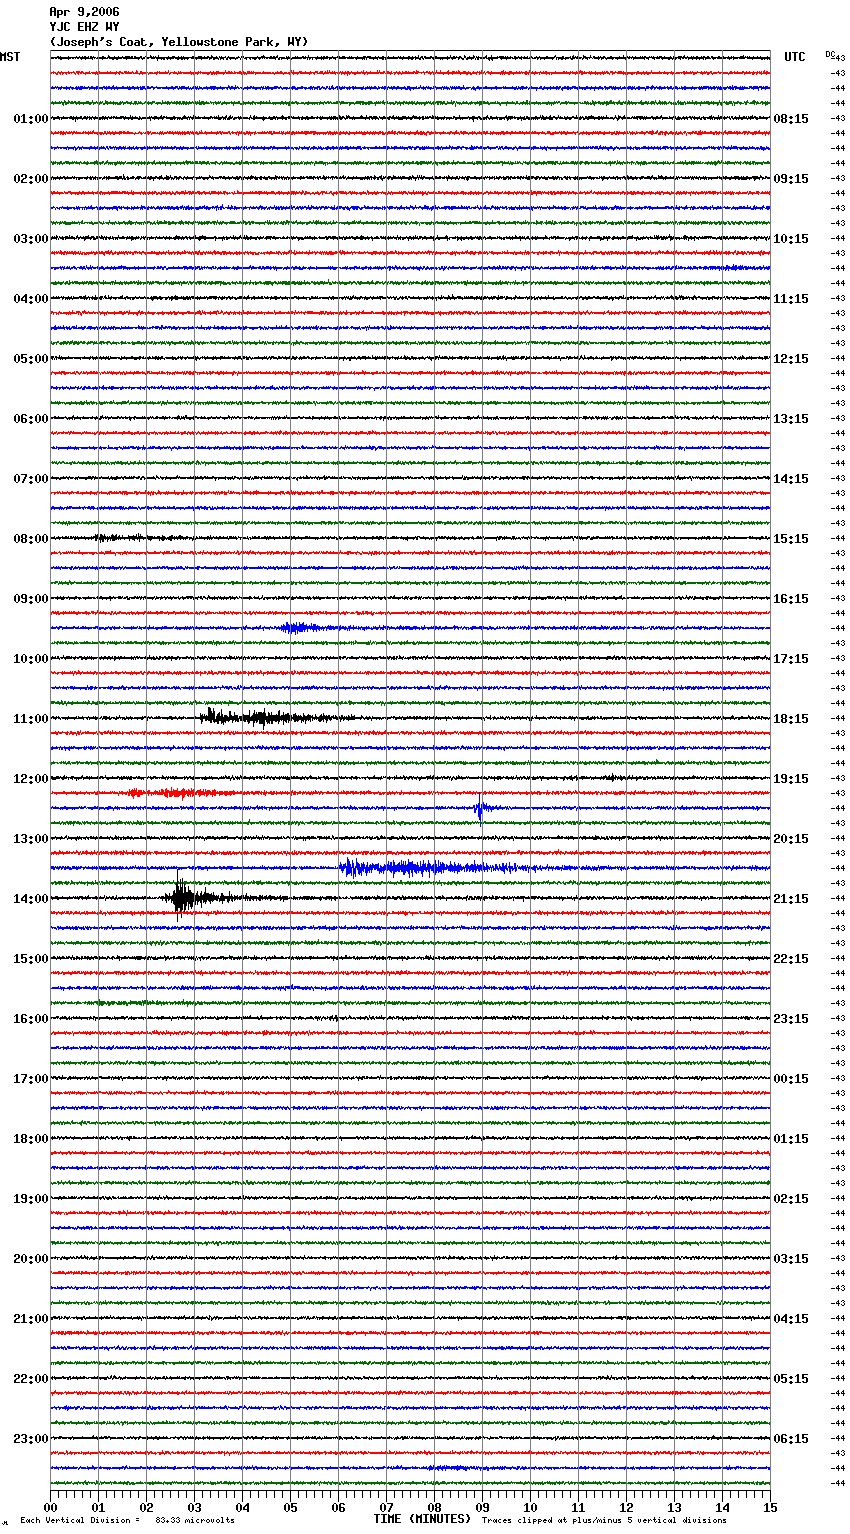Image resolution: width=850 pixels, height=1534 pixels.
Task: Click the "Traces clipped at plus/minus 5 vertical divisions" note
Action: (x=604, y=1521)
